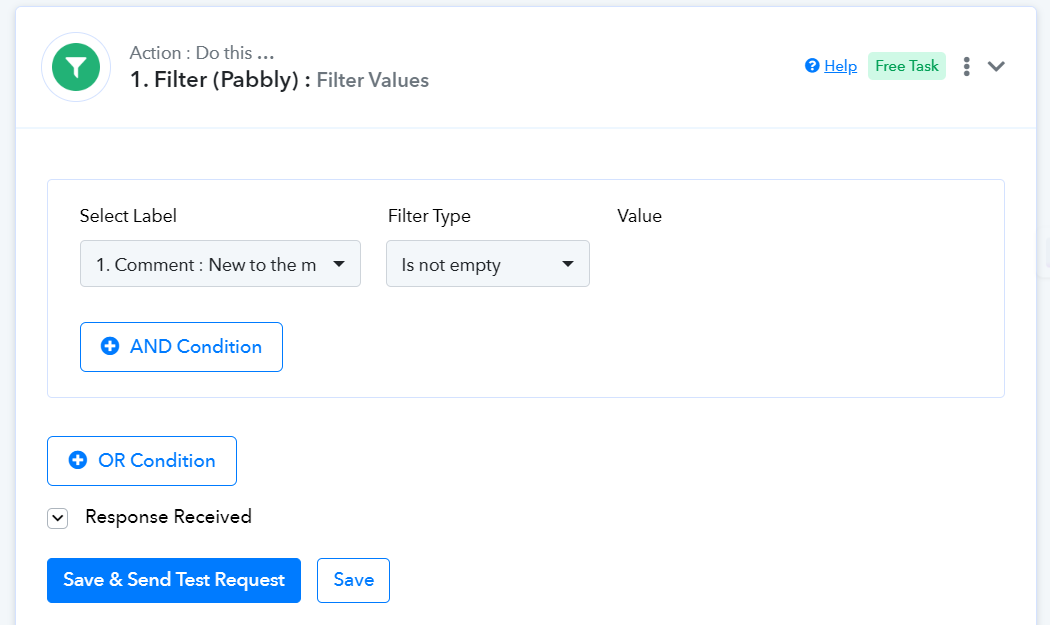1050x625 pixels.
Task: Click the Free Task badge
Action: [907, 66]
